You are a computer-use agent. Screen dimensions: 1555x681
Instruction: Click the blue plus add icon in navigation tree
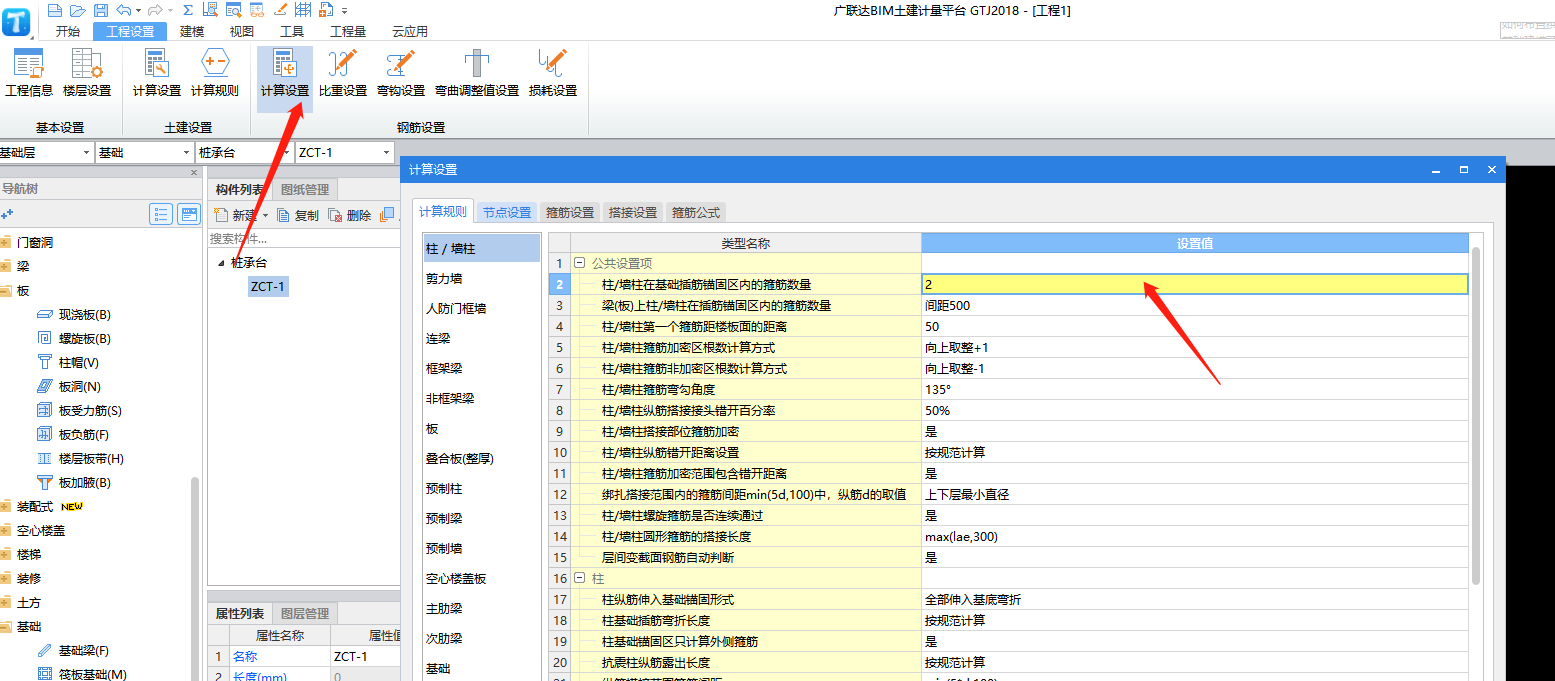click(x=7, y=214)
